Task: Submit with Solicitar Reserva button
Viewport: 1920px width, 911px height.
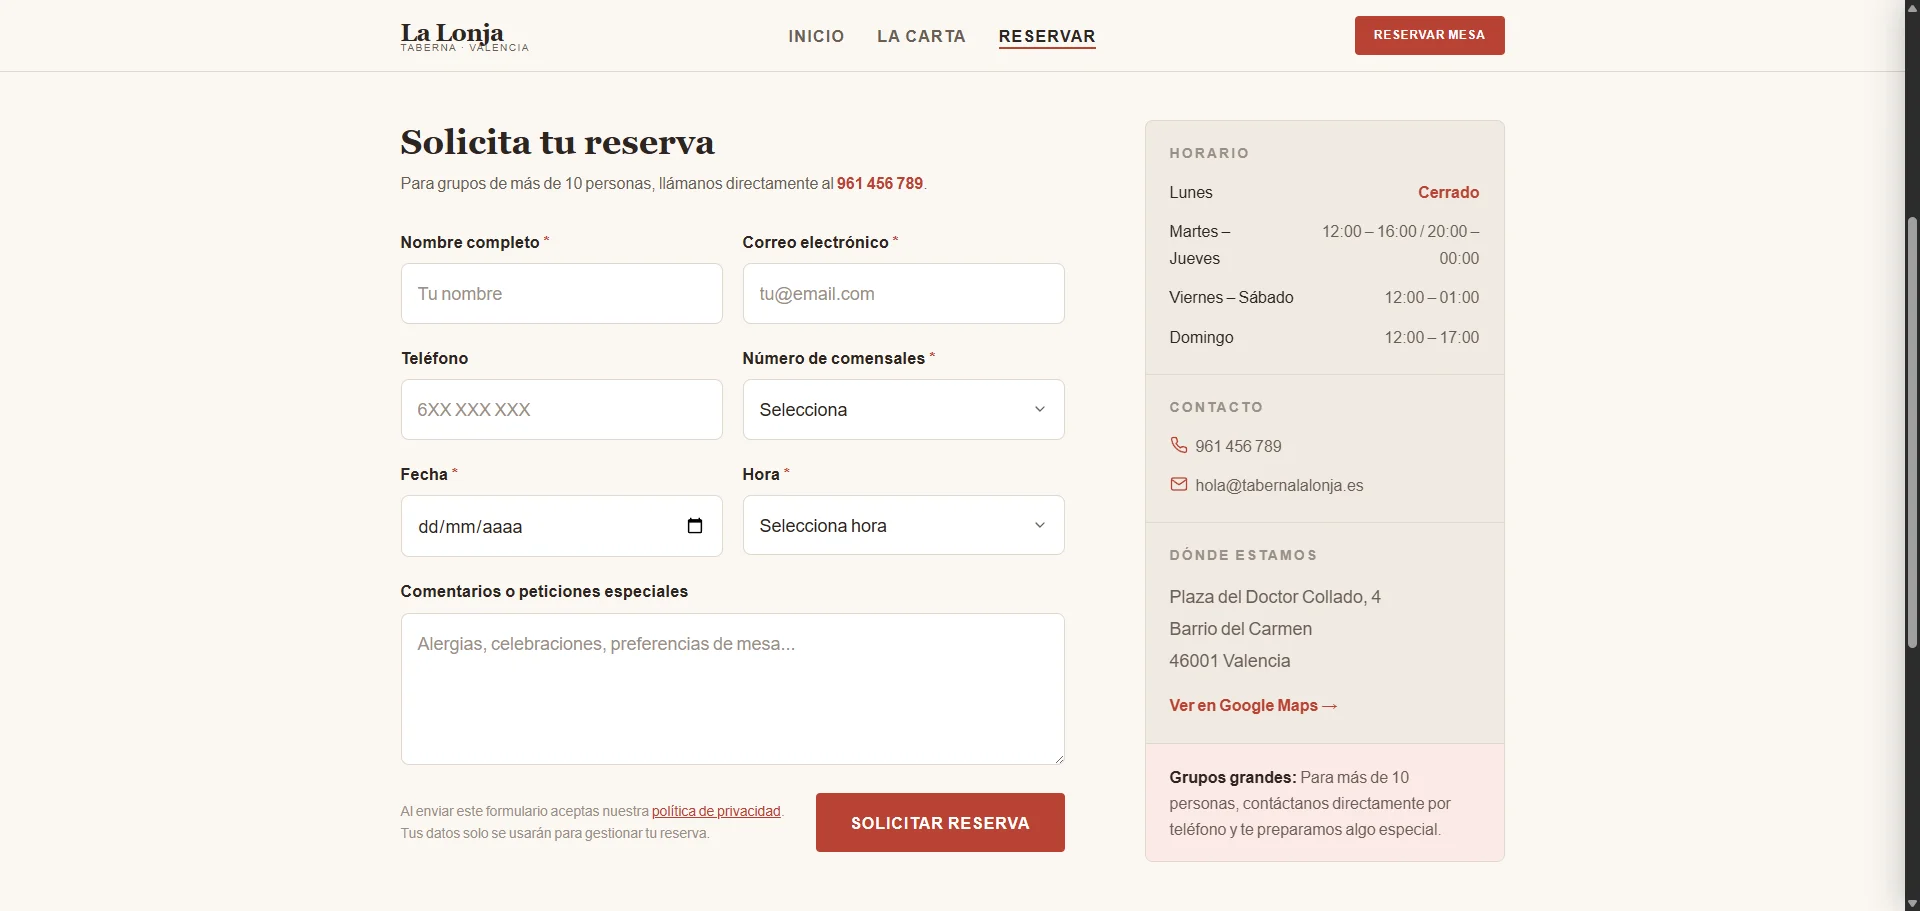Action: tap(940, 823)
